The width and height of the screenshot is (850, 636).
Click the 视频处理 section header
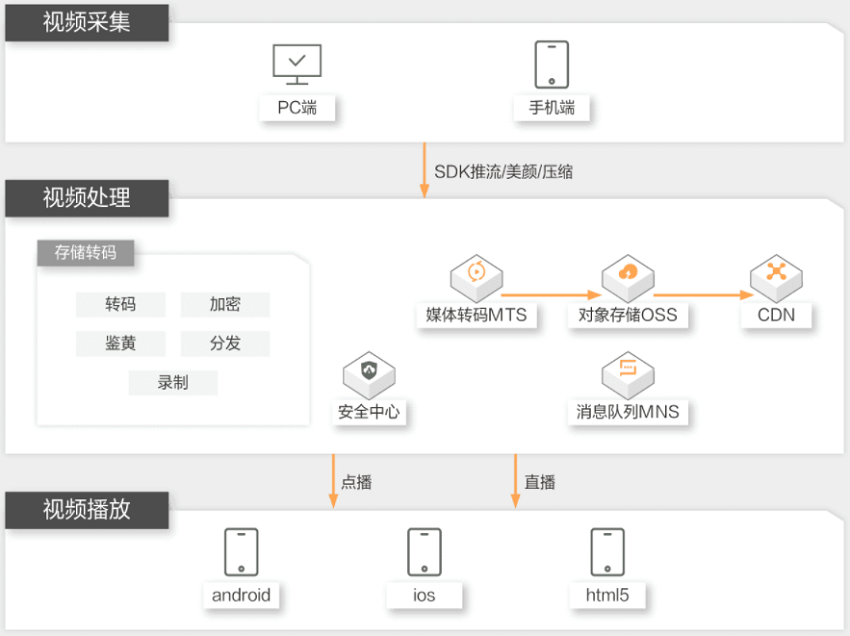click(x=87, y=198)
